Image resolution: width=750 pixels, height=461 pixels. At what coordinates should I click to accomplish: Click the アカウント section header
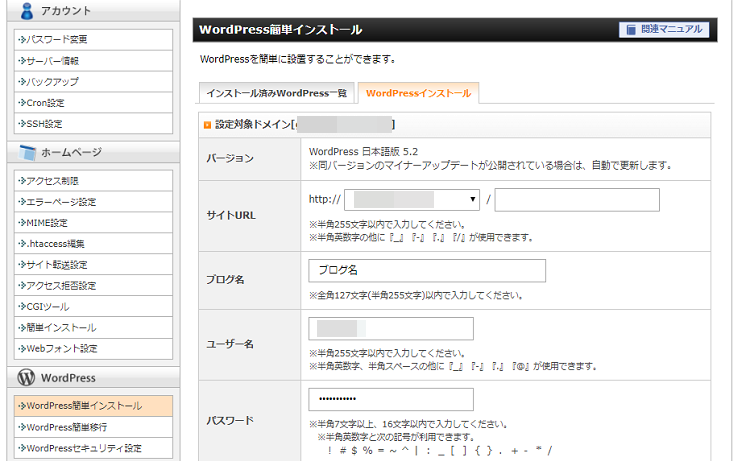93,11
